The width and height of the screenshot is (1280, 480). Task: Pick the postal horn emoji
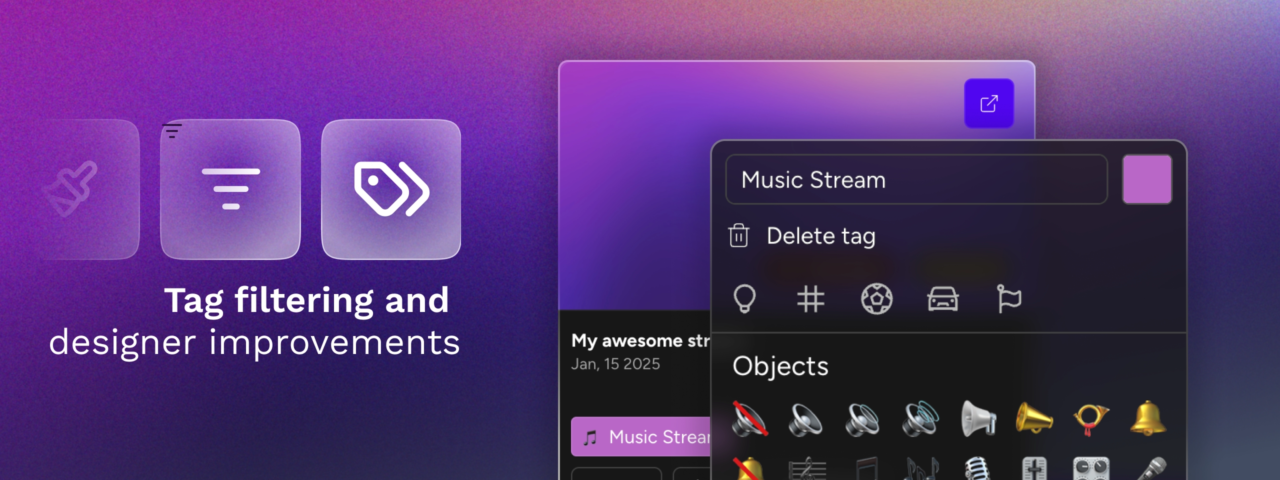click(1091, 419)
